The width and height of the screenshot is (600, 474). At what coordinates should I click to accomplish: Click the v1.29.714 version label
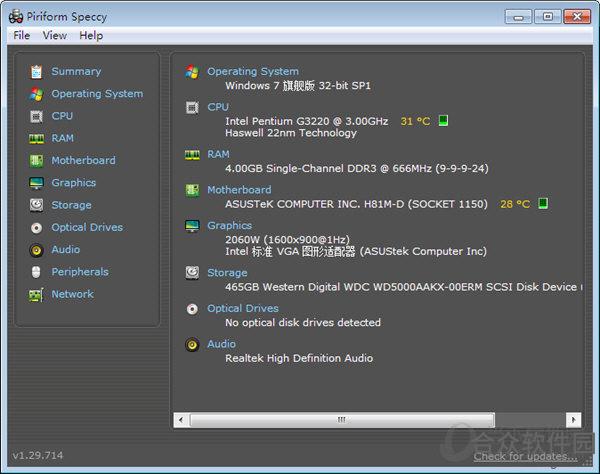[38, 455]
